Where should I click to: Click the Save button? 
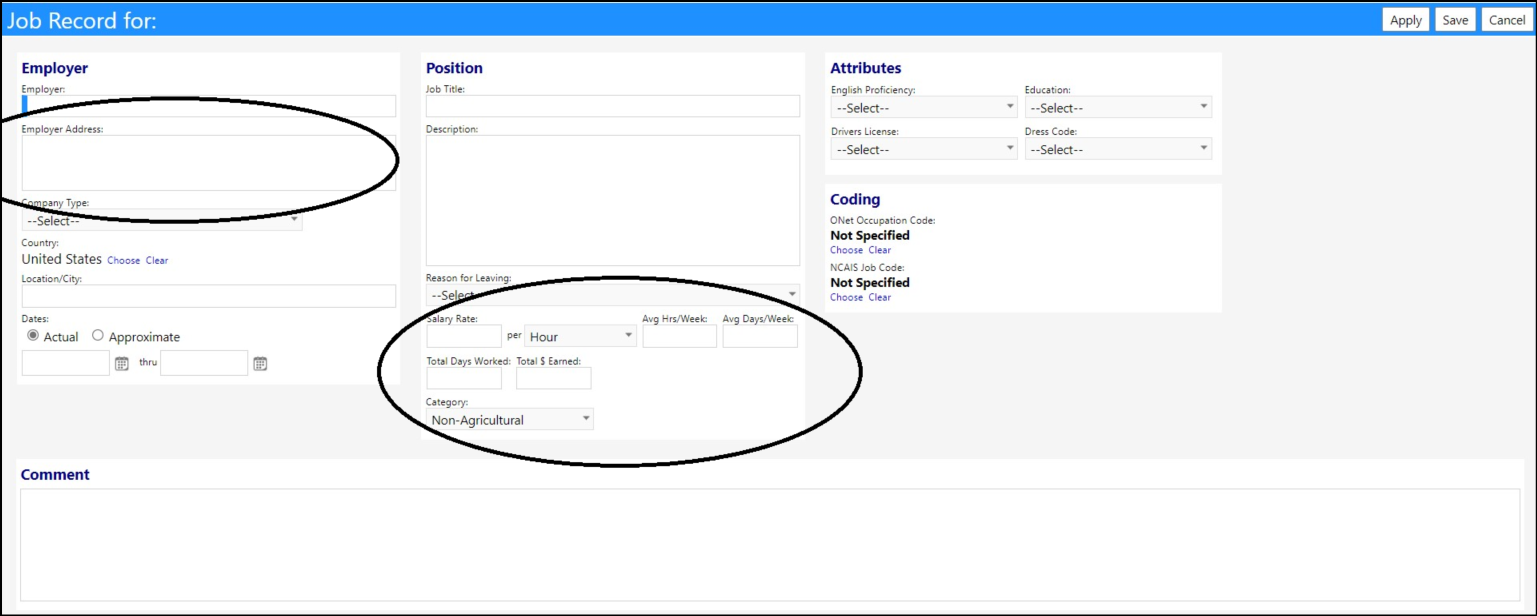point(1455,20)
